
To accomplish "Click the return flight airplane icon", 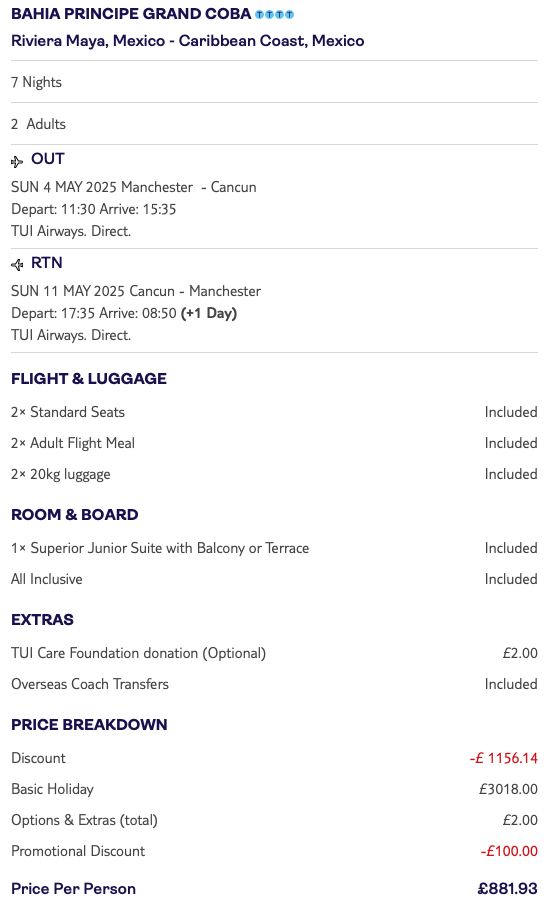I will point(17,265).
